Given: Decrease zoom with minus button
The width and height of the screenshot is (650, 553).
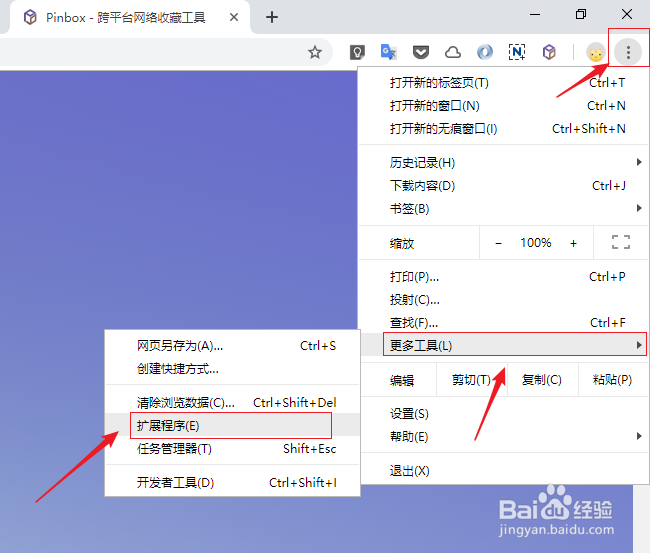Looking at the screenshot, I should tap(498, 243).
